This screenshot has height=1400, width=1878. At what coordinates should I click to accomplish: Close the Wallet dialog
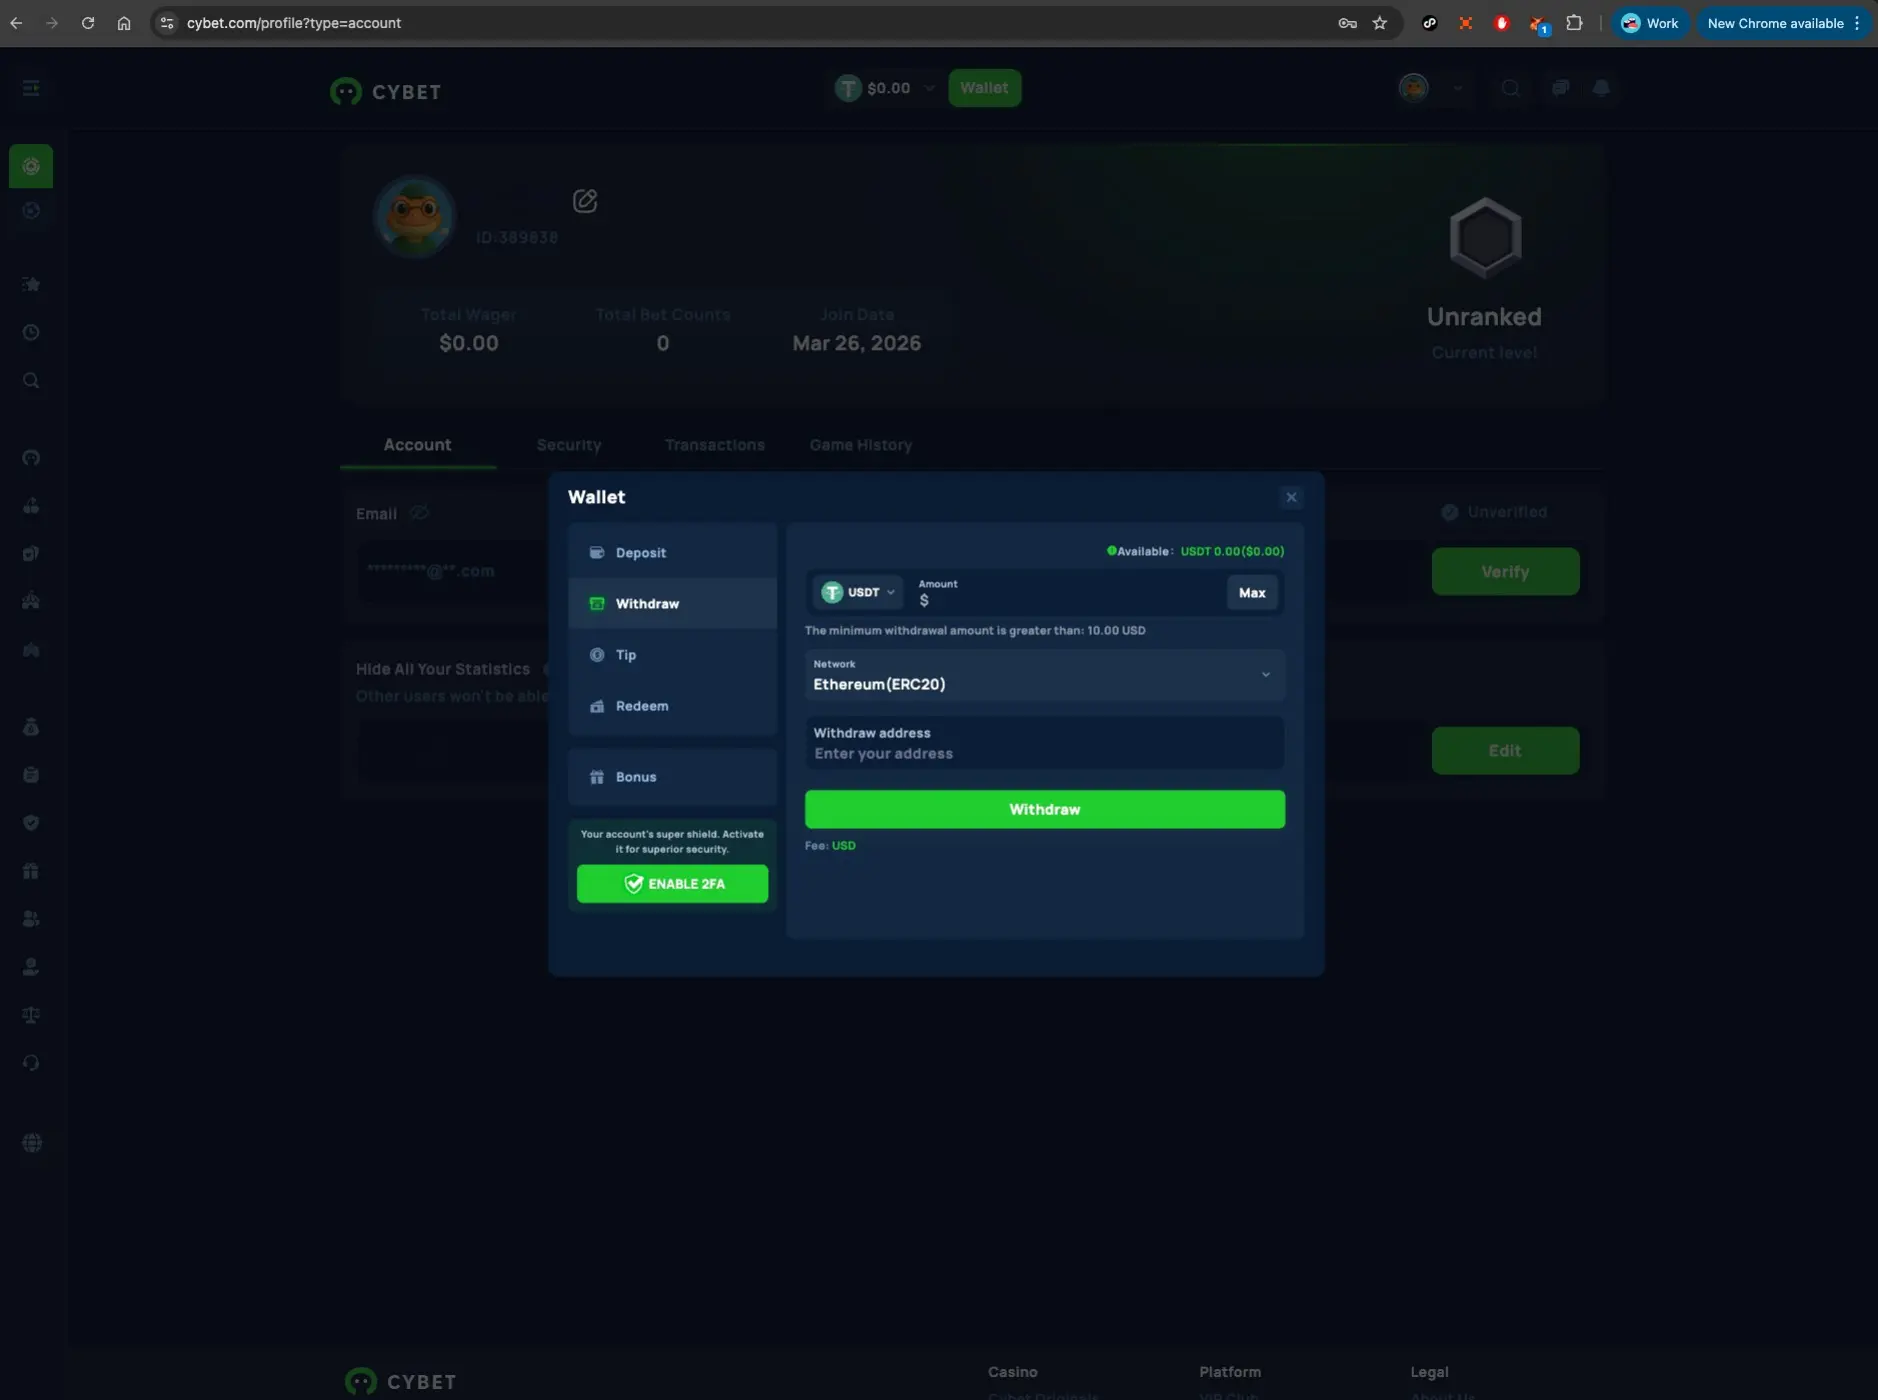click(1291, 497)
